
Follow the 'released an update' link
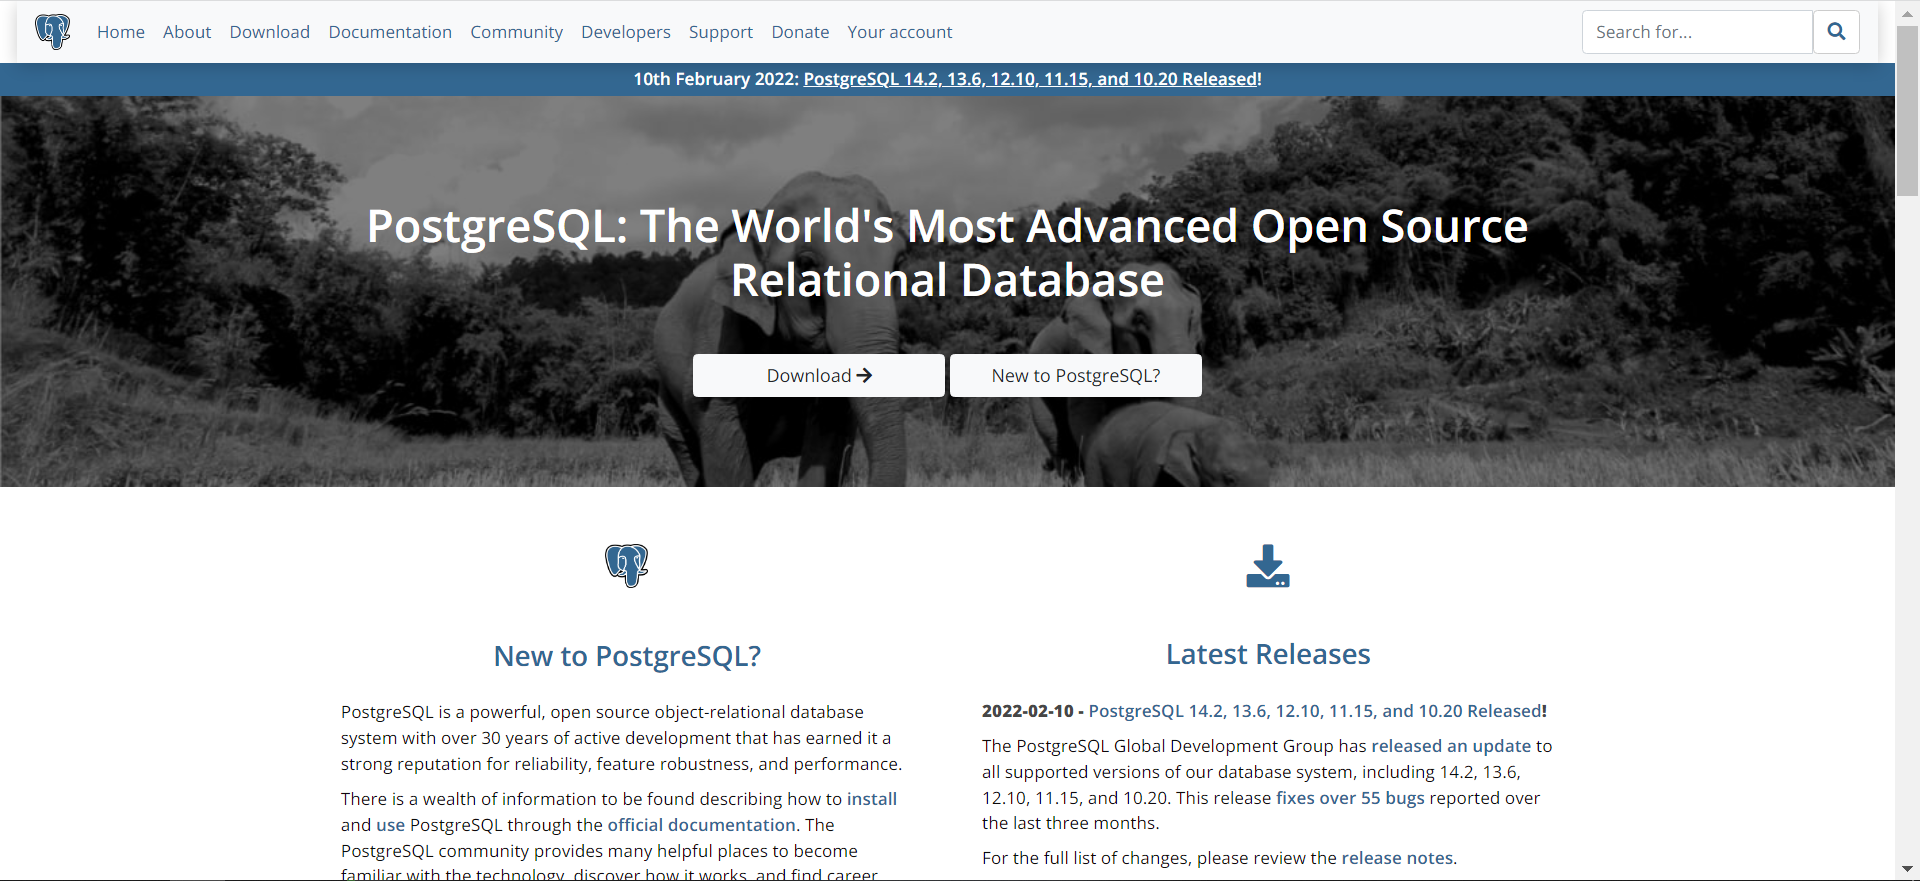[x=1451, y=746]
